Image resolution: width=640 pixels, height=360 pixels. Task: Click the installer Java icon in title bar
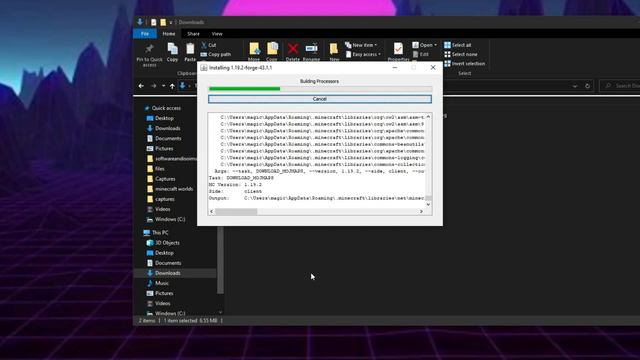click(204, 68)
